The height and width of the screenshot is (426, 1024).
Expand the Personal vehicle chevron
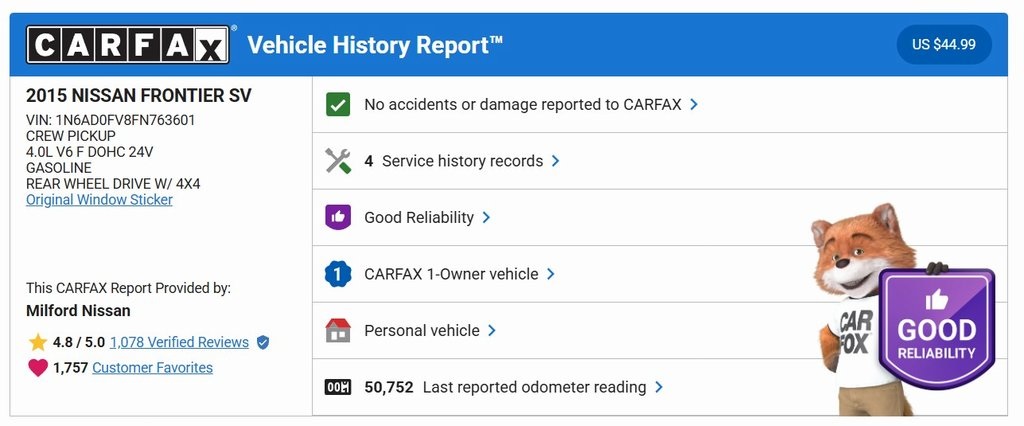coord(492,331)
